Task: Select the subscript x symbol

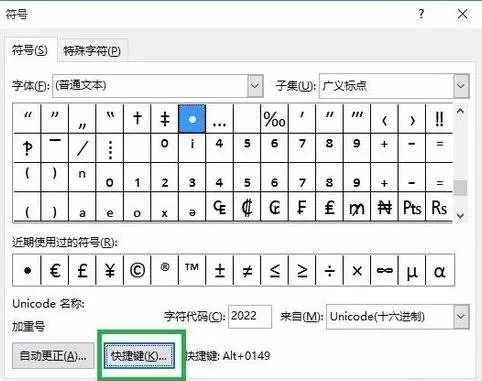Action: pos(165,207)
